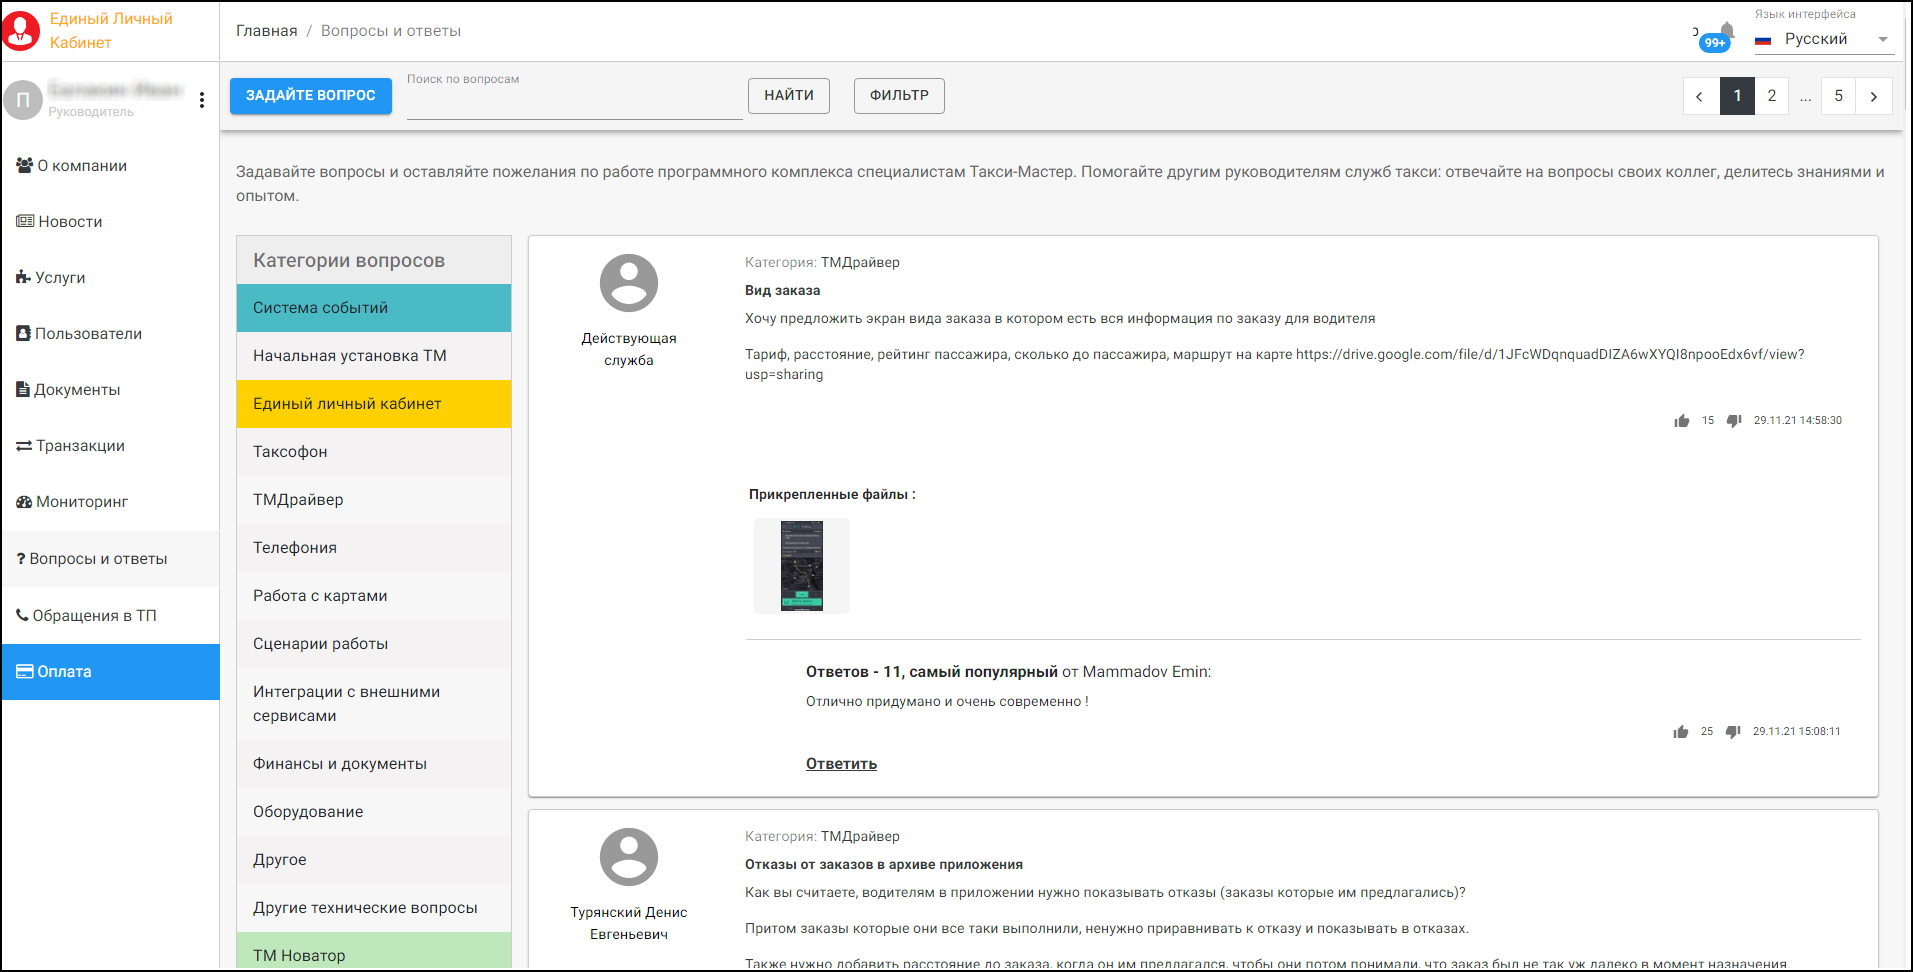This screenshot has height=972, width=1913.
Task: Go to previous page with left chevron
Action: pyautogui.click(x=1700, y=96)
